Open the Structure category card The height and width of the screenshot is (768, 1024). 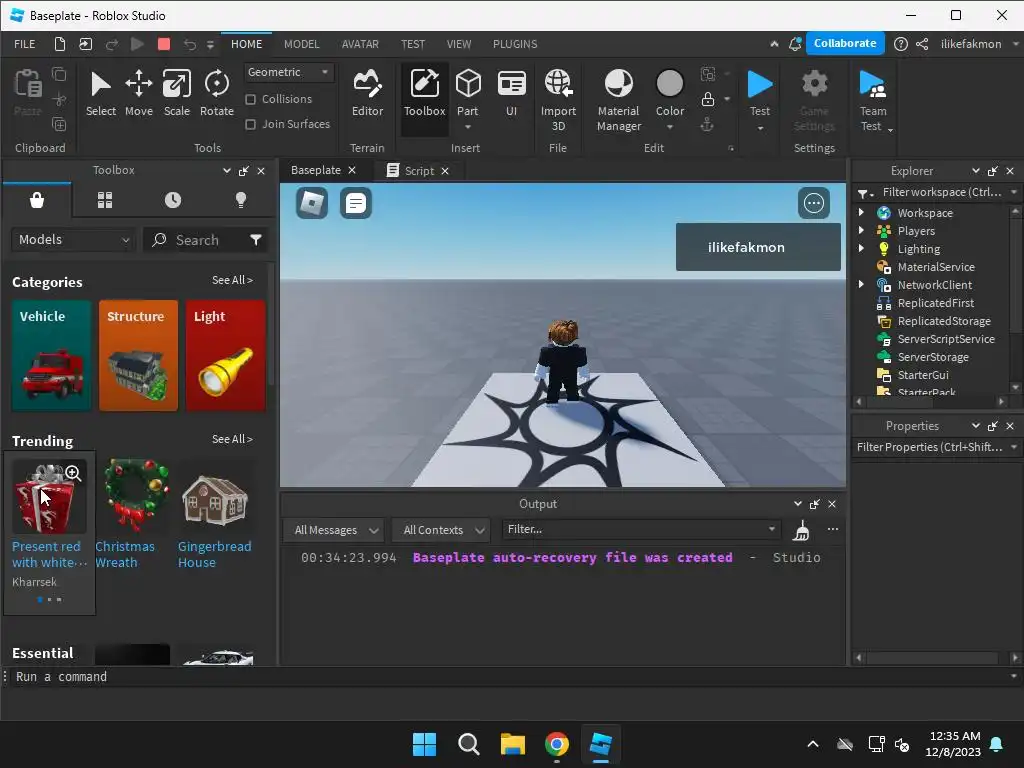pyautogui.click(x=138, y=355)
